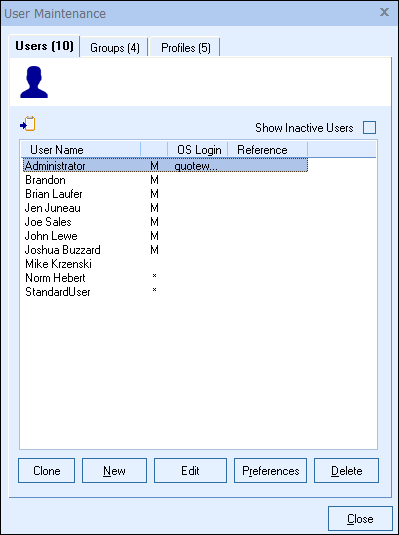Click the New user button
This screenshot has height=535, width=399.
coord(114,471)
